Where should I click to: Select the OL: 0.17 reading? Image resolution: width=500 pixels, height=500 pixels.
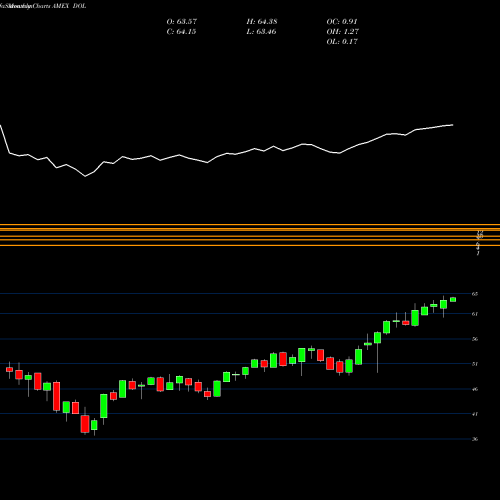[342, 42]
